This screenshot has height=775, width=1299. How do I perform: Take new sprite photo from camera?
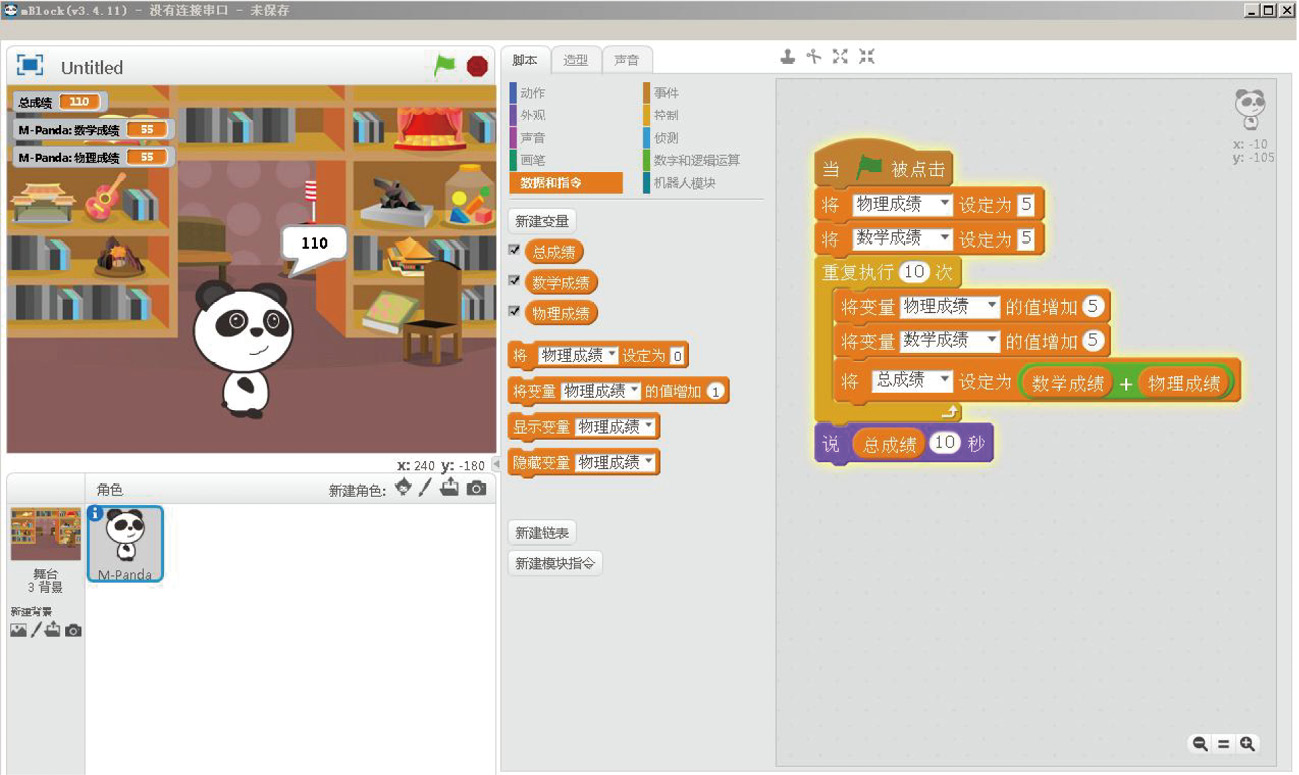click(x=477, y=489)
